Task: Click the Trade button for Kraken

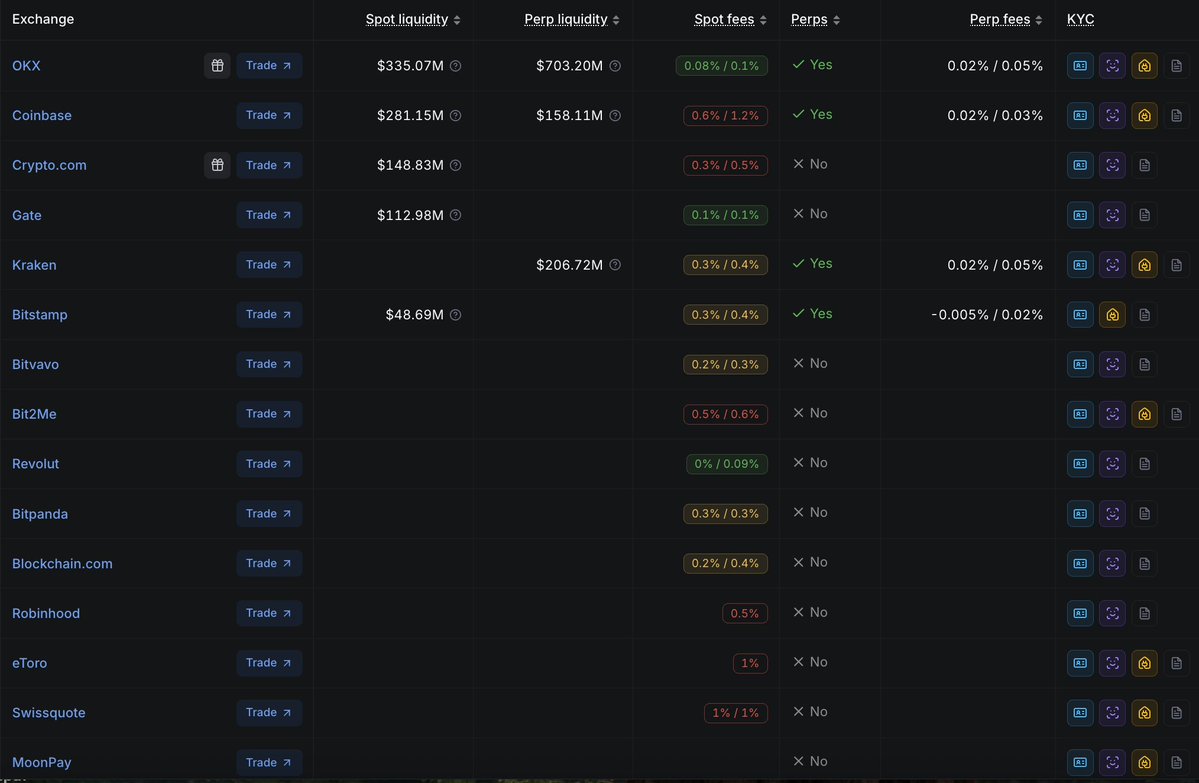Action: [269, 265]
